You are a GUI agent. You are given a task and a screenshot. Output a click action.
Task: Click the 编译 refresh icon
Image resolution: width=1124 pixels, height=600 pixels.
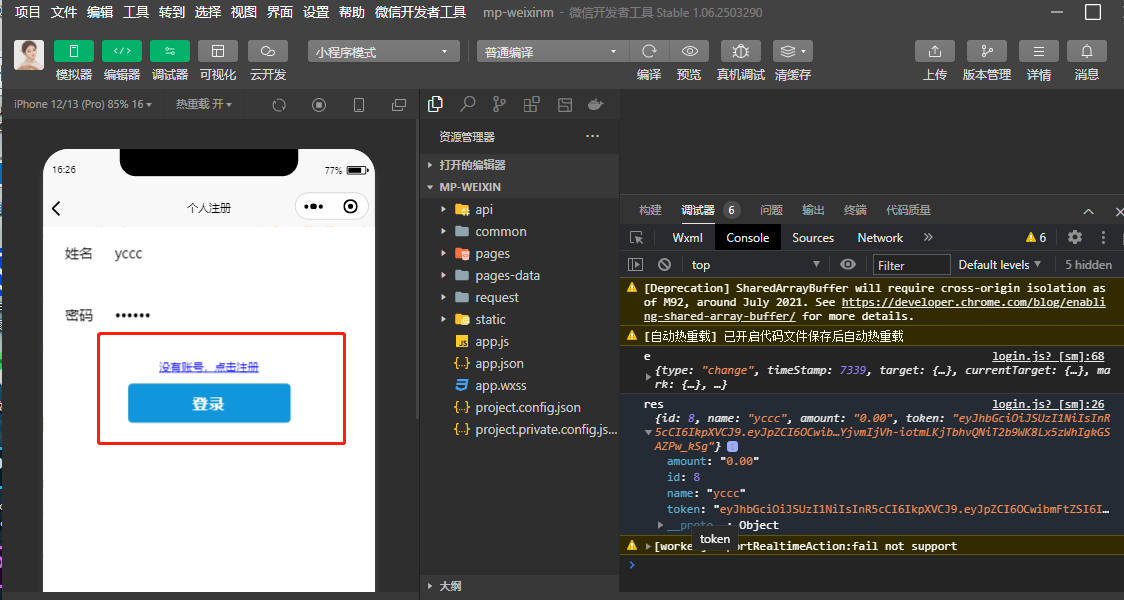pos(649,52)
